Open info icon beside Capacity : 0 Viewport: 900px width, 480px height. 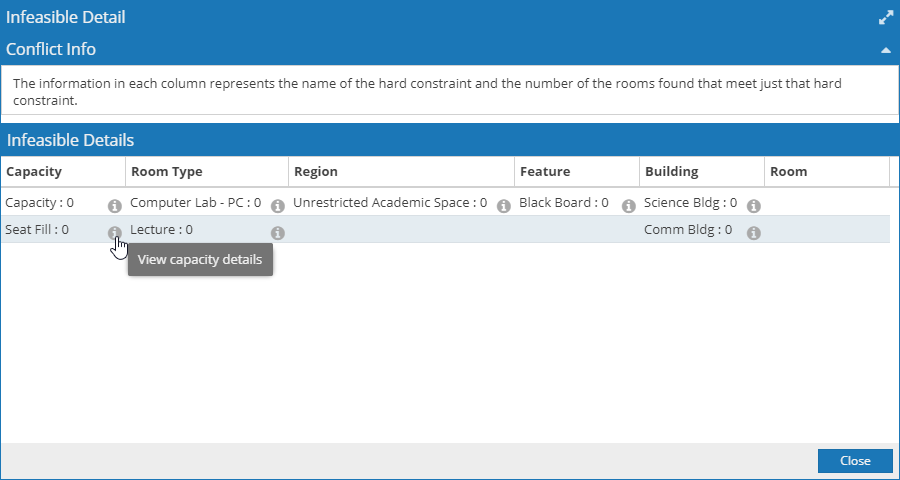point(115,206)
